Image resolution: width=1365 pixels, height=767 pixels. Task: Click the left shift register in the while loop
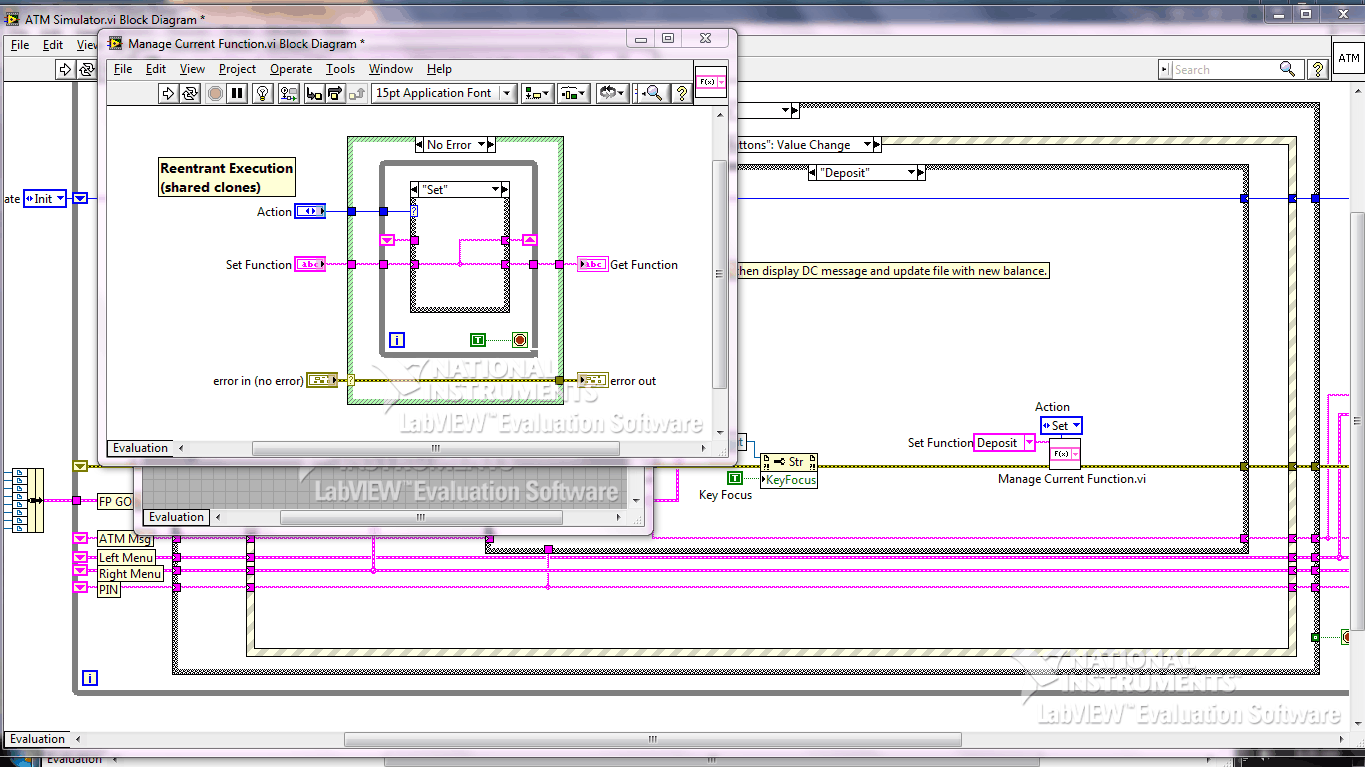tap(388, 240)
